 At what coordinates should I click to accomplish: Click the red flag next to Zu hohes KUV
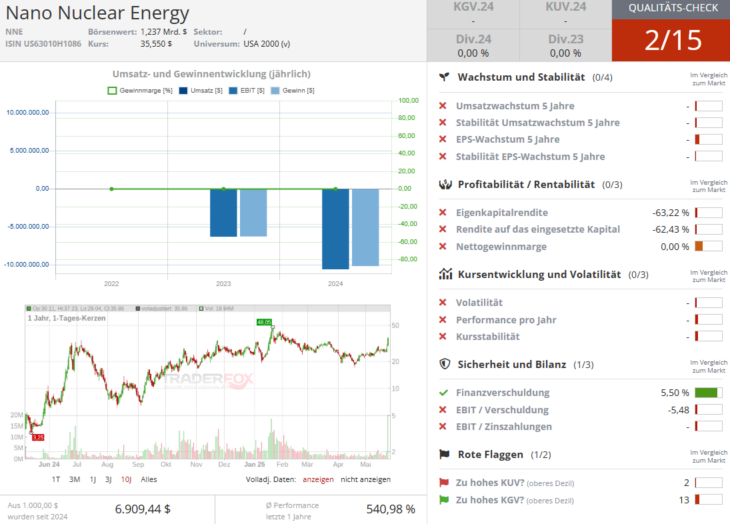444,483
